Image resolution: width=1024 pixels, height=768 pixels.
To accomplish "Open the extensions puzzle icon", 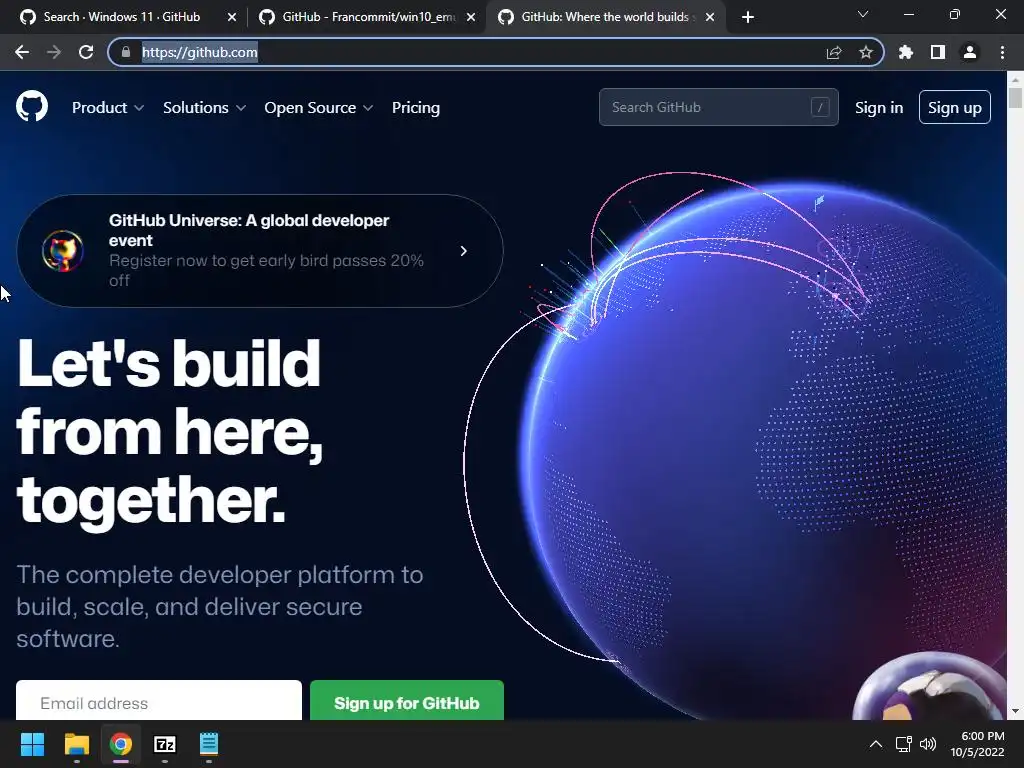I will [x=906, y=52].
